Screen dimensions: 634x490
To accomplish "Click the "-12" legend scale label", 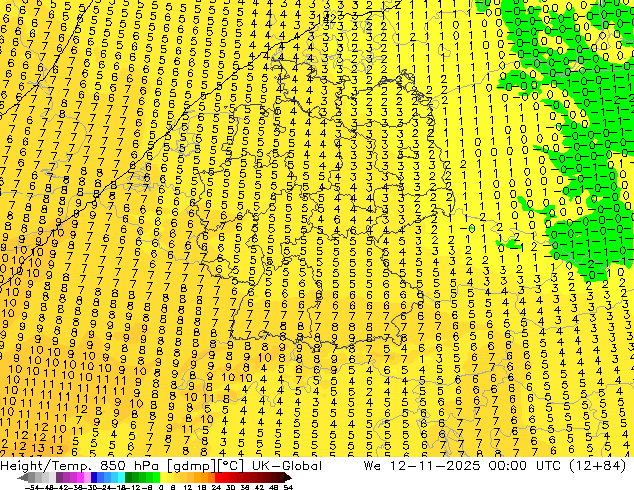I will 133,487.
